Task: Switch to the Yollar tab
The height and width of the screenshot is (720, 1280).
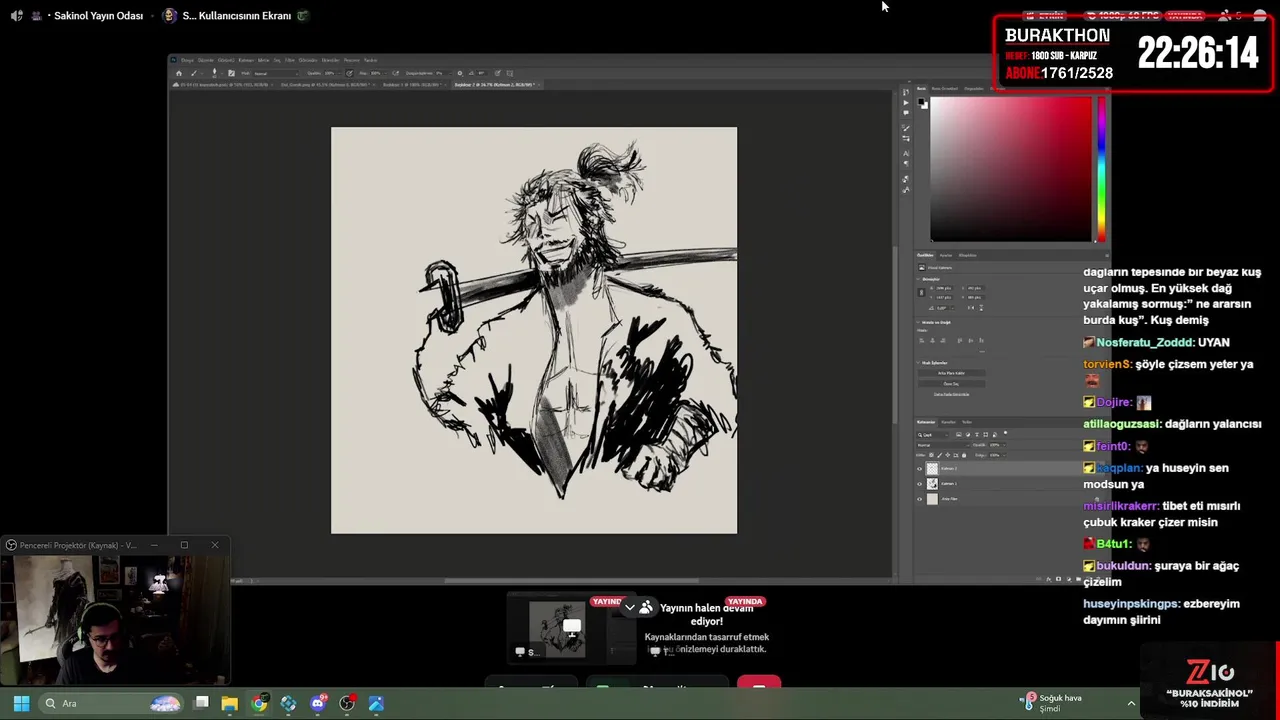Action: 967,422
